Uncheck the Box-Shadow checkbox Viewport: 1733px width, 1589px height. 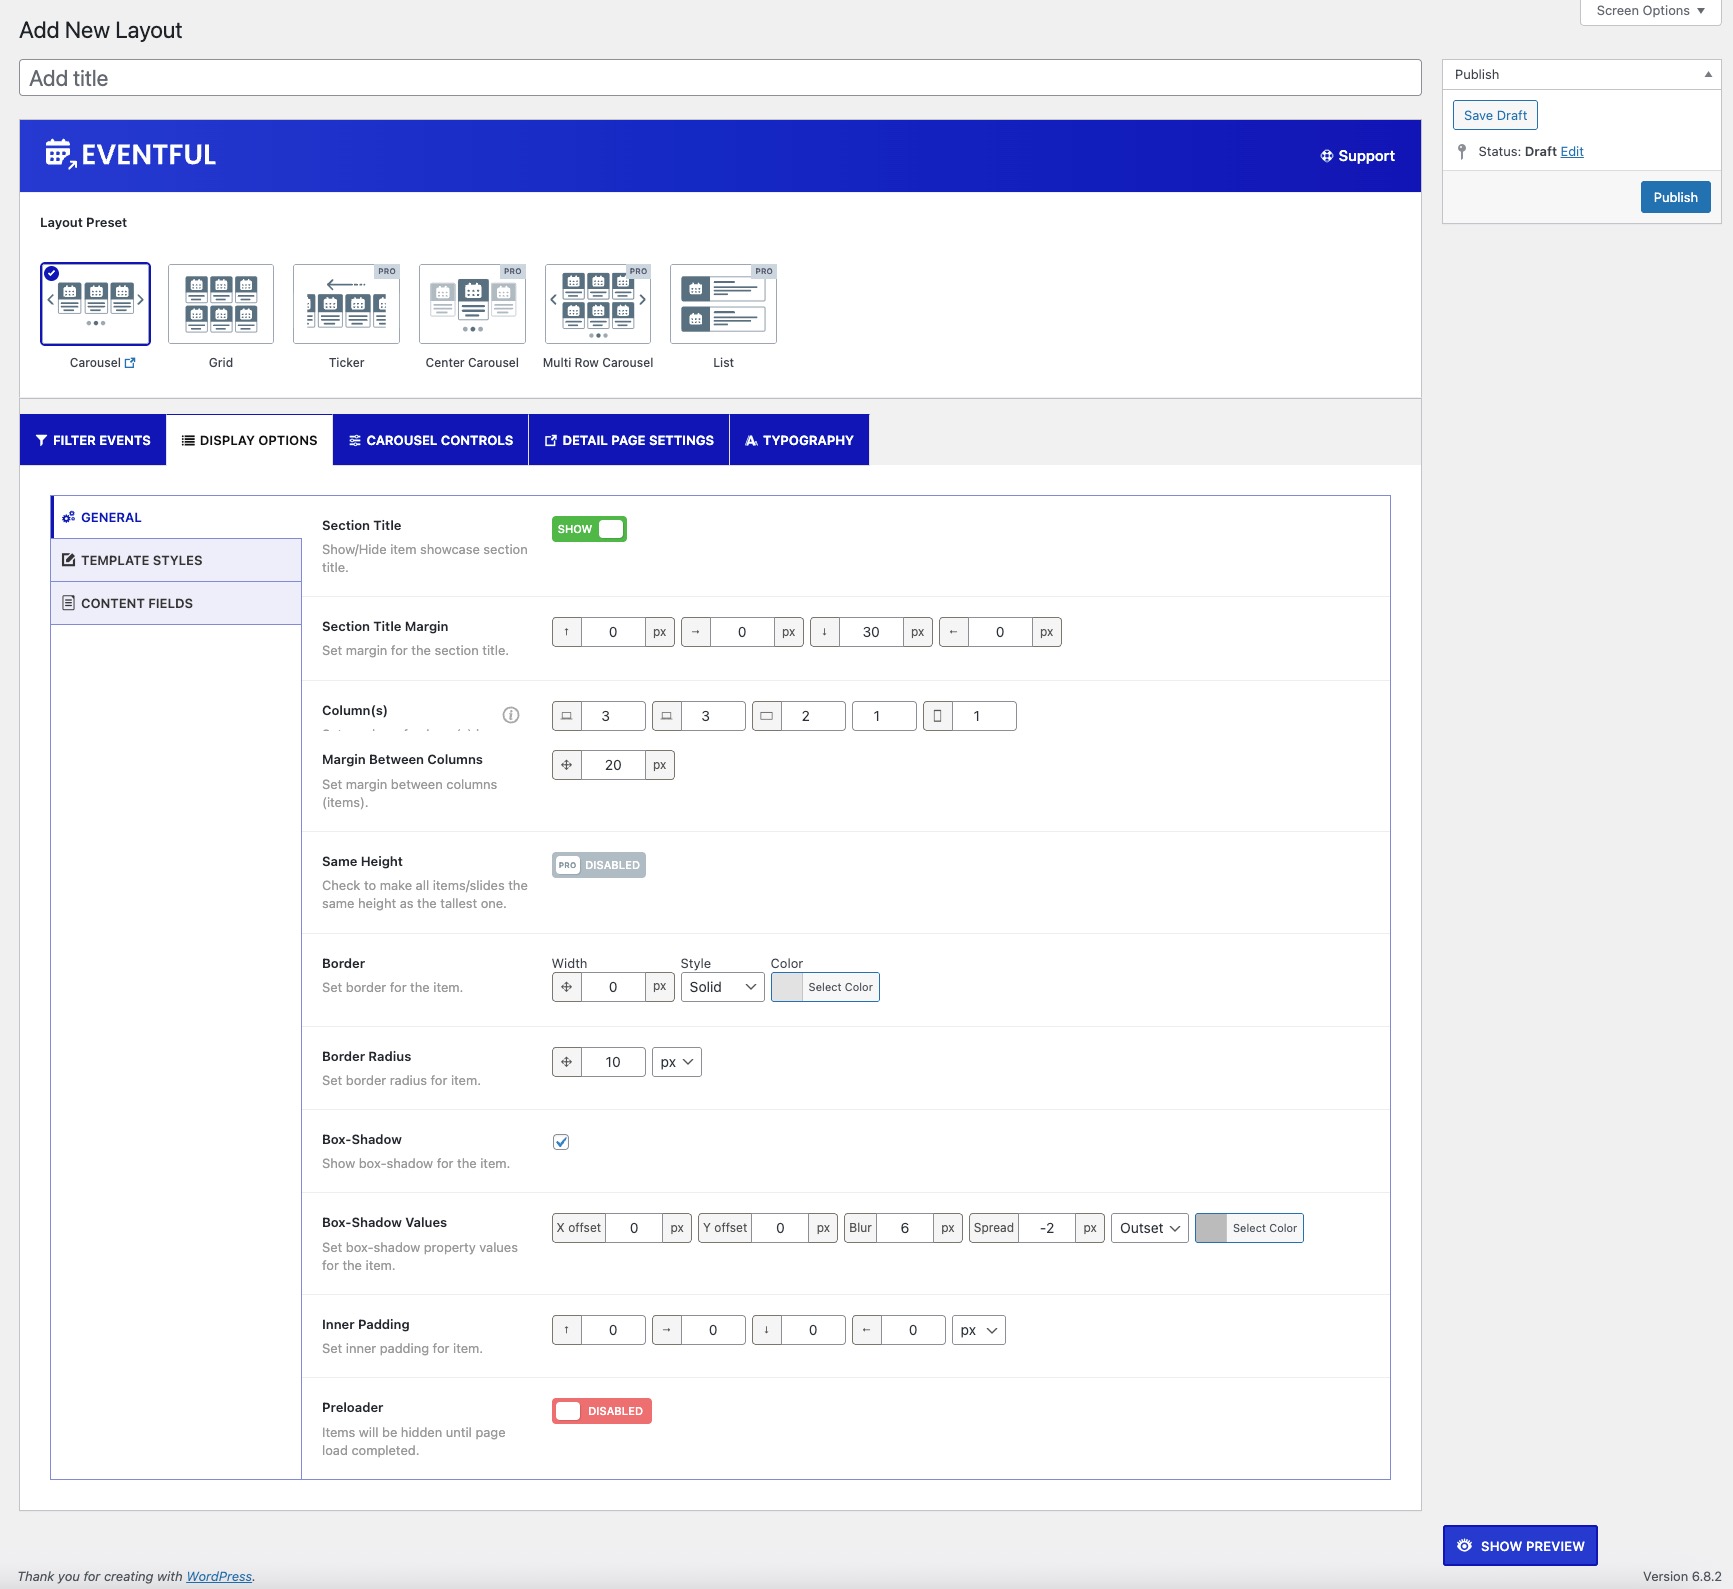[561, 1142]
